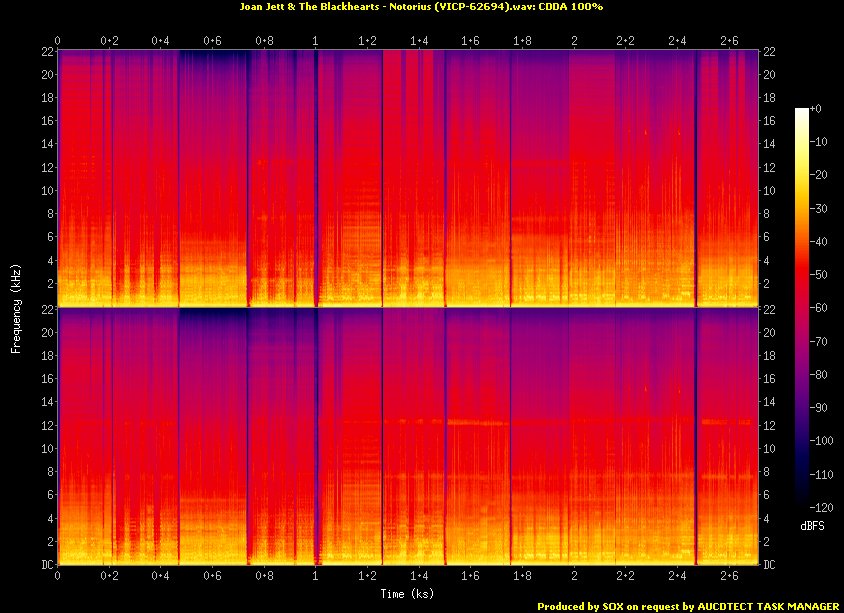Screen dimensions: 844x613
Task: Click the 'DC' label at bottom-left axis
Action: (45, 565)
